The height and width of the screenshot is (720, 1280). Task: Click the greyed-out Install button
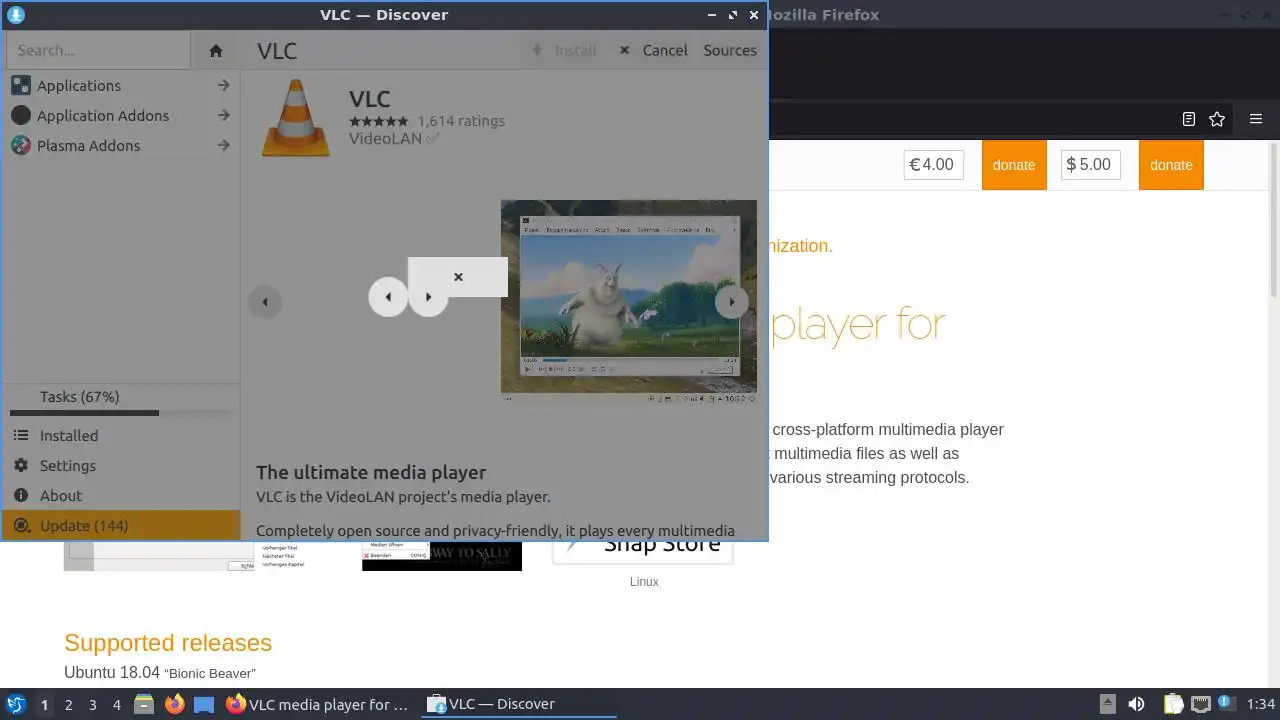(564, 50)
